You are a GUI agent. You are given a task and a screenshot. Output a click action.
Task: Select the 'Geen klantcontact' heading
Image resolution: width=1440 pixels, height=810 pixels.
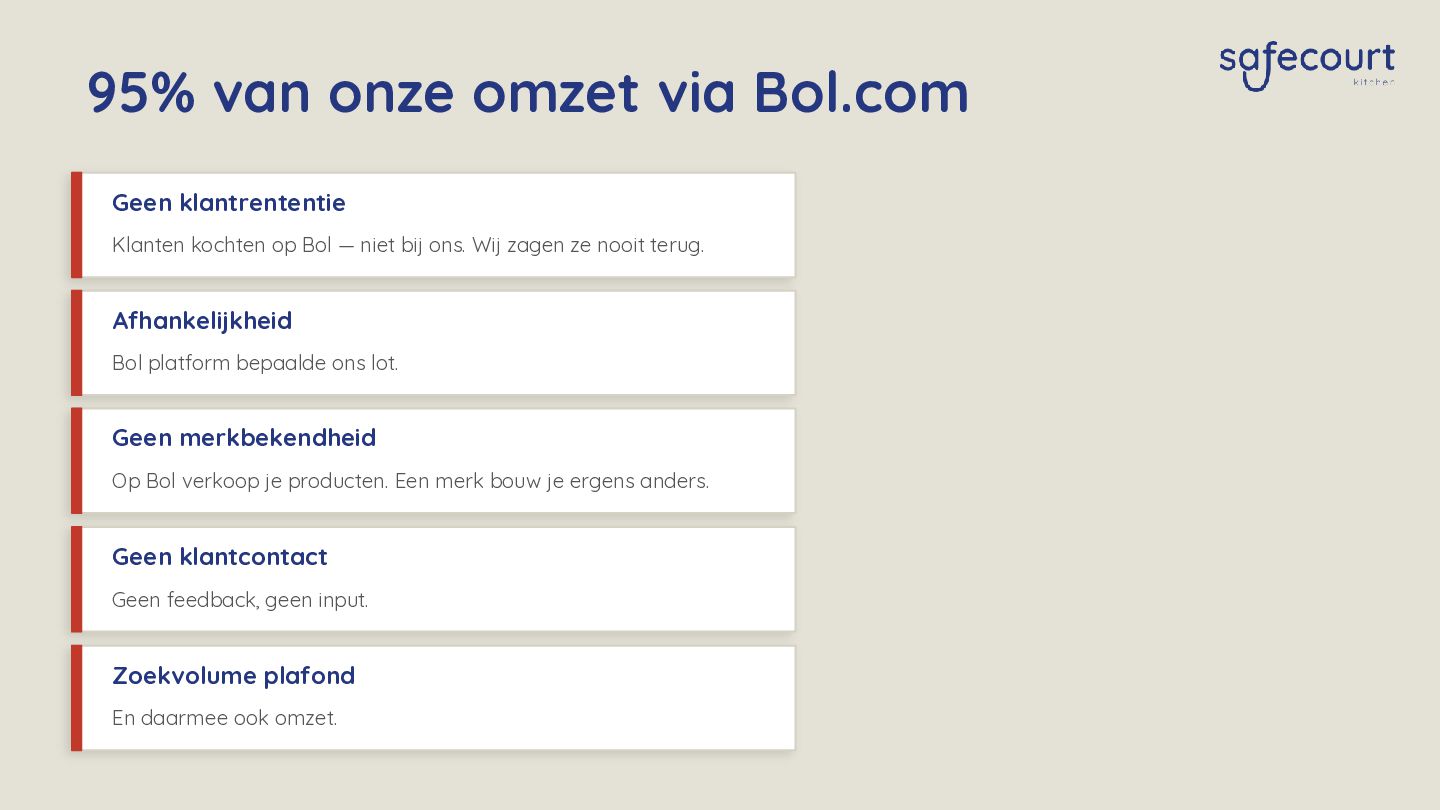click(x=220, y=557)
